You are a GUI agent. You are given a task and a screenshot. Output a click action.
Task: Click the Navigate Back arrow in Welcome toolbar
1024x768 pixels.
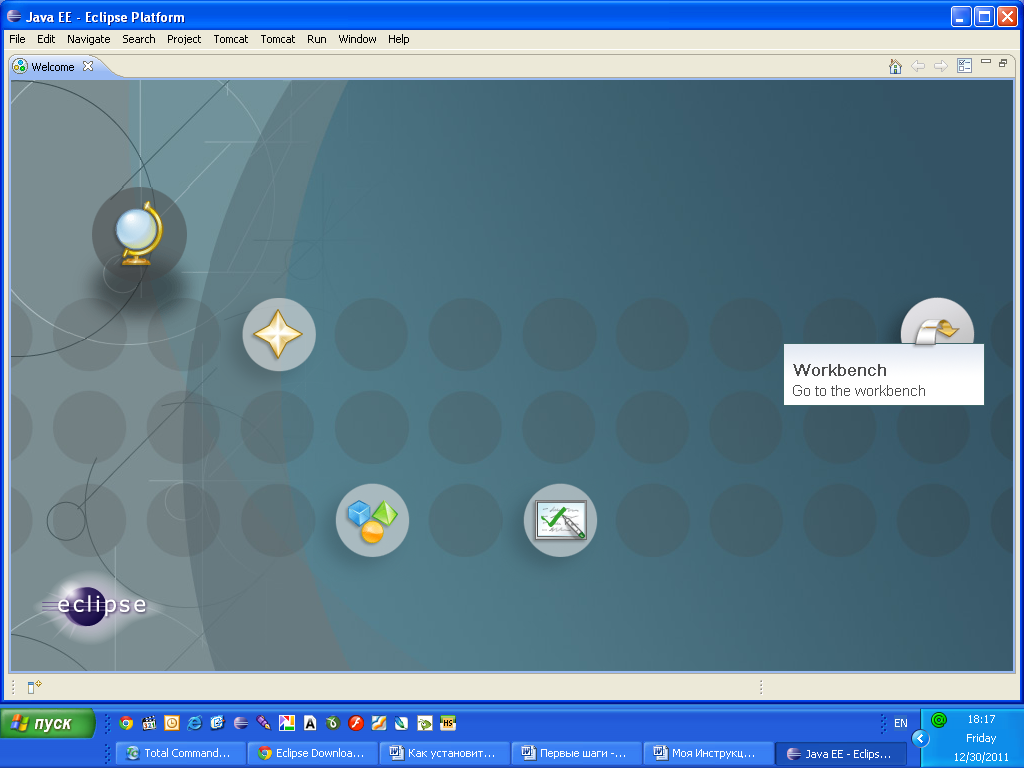918,66
